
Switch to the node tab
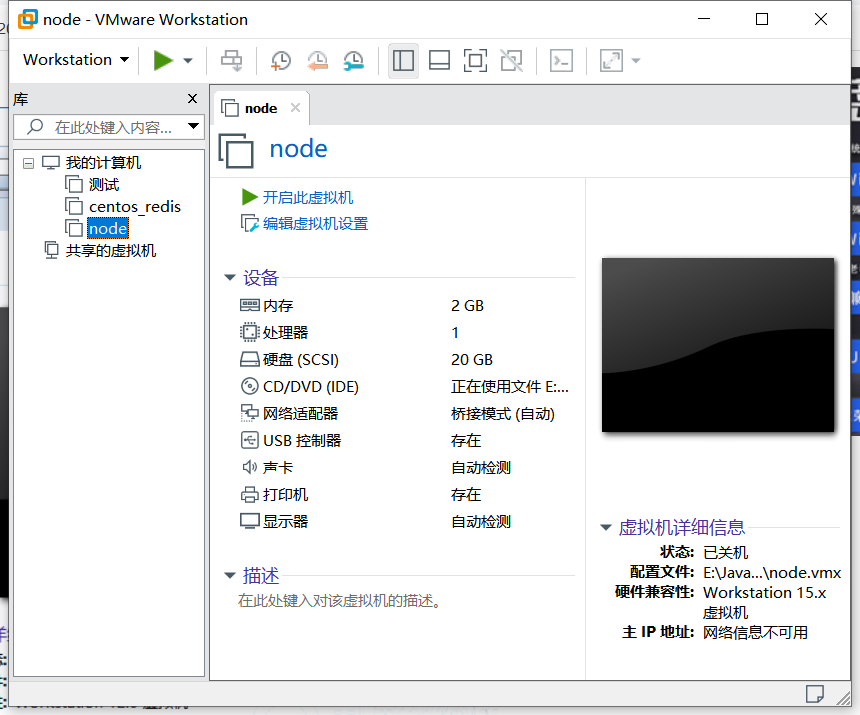coord(261,108)
